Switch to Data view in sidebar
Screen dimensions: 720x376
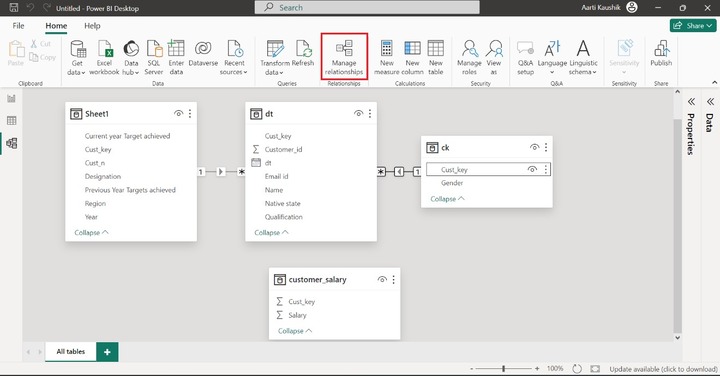pos(11,121)
